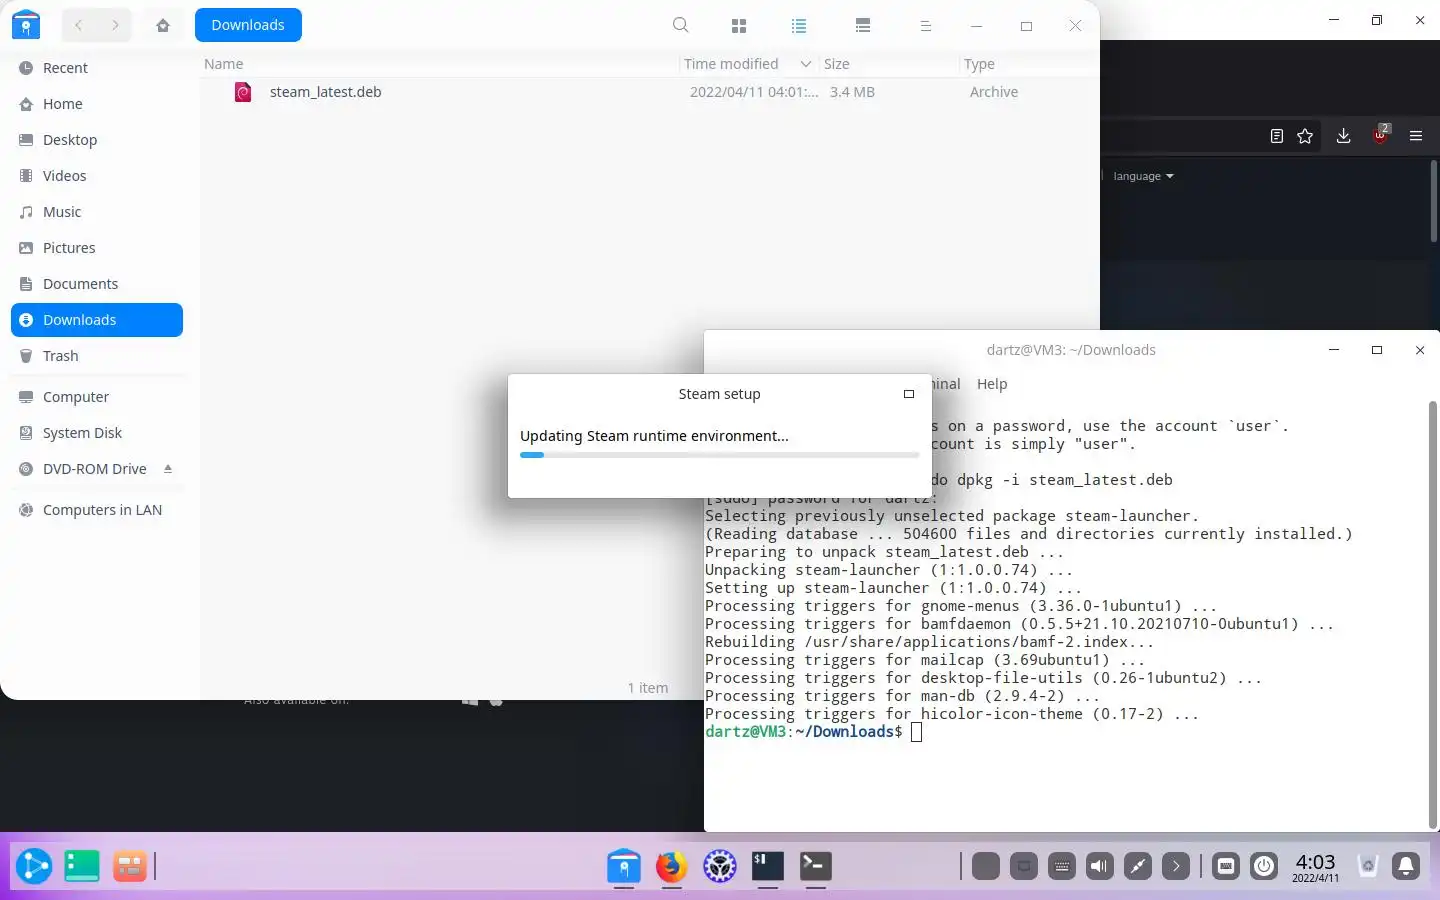Open the file manager detail panel view icon
The width and height of the screenshot is (1440, 900).
pyautogui.click(x=863, y=26)
